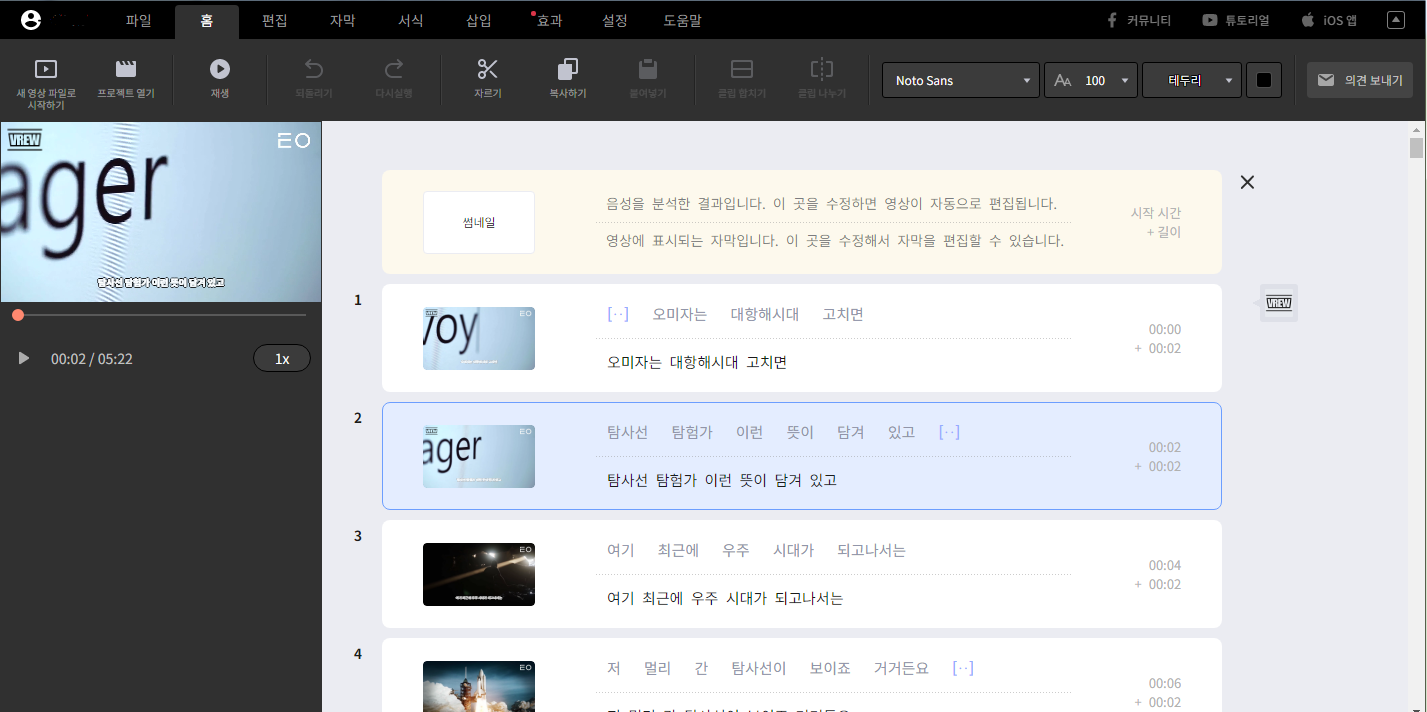Select the word 되고나서는 in clip 3
Screen dimensions: 1427x712
[x=870, y=550]
